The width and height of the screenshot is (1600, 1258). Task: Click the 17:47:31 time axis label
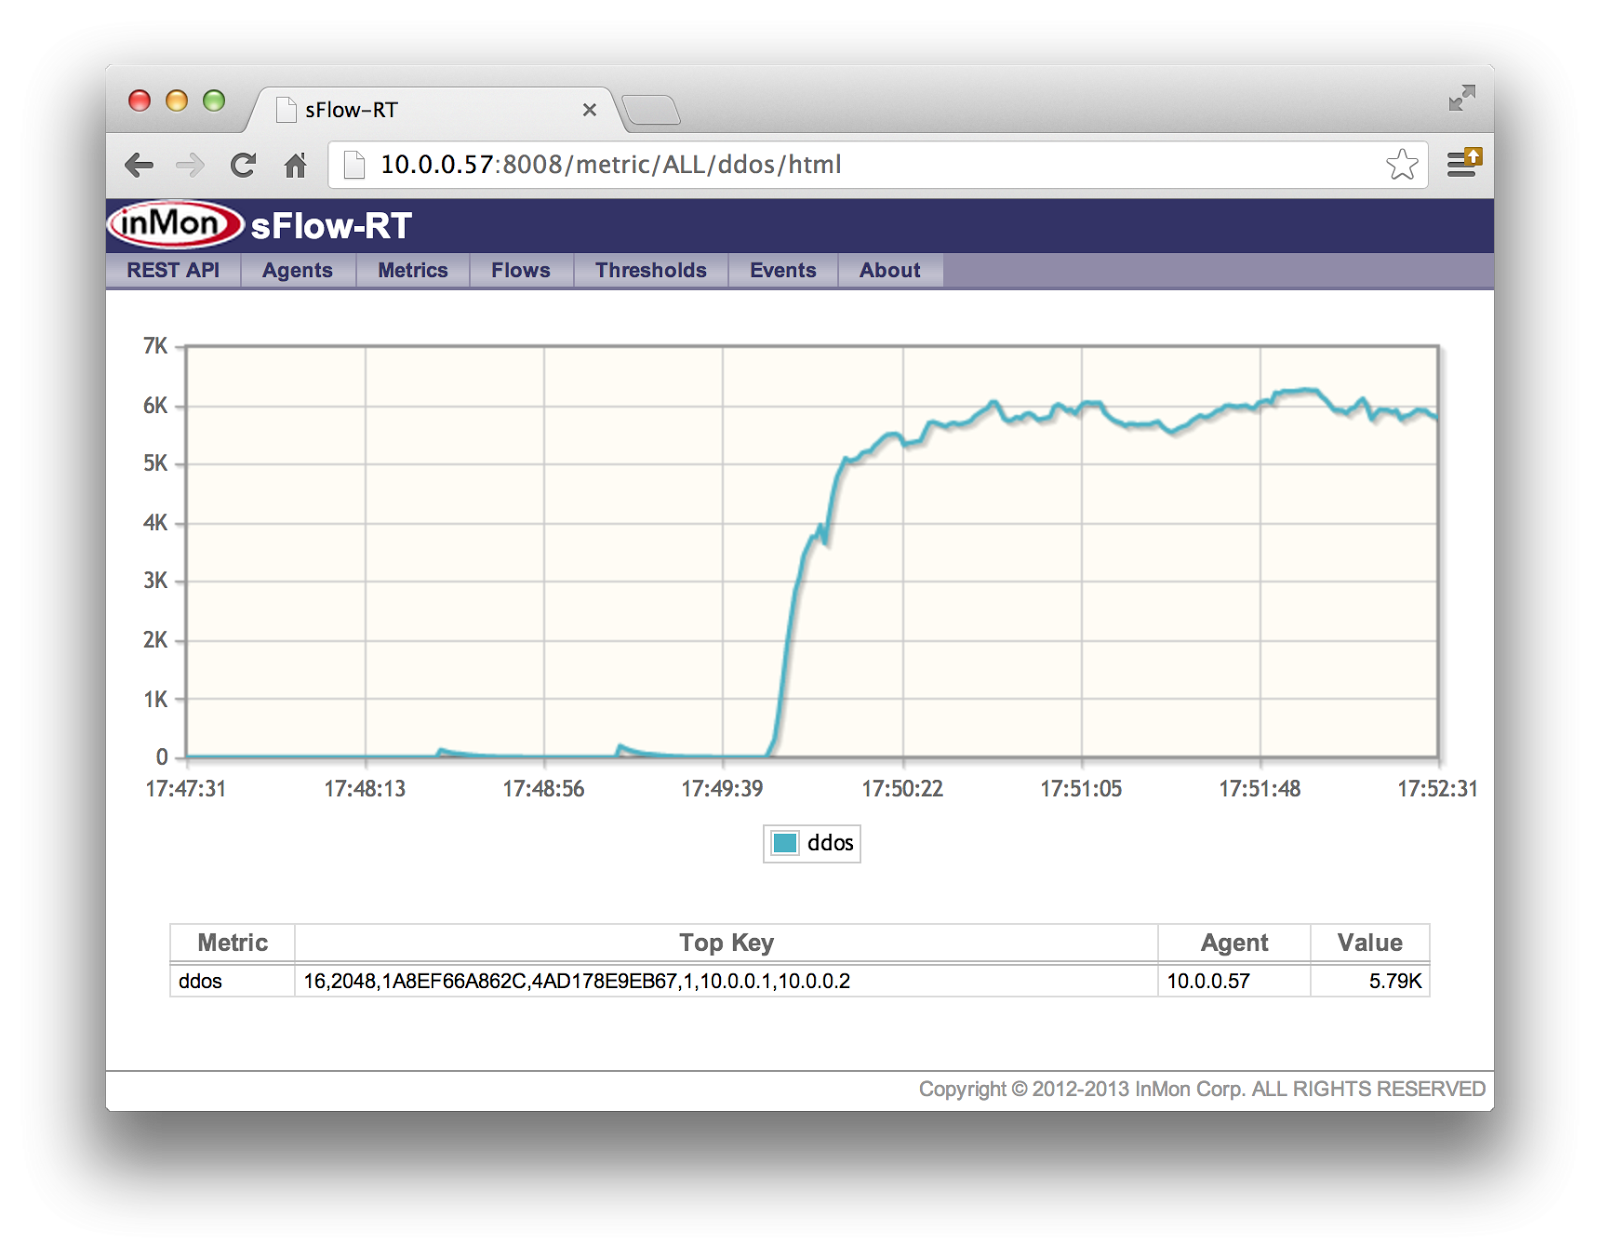pos(186,789)
